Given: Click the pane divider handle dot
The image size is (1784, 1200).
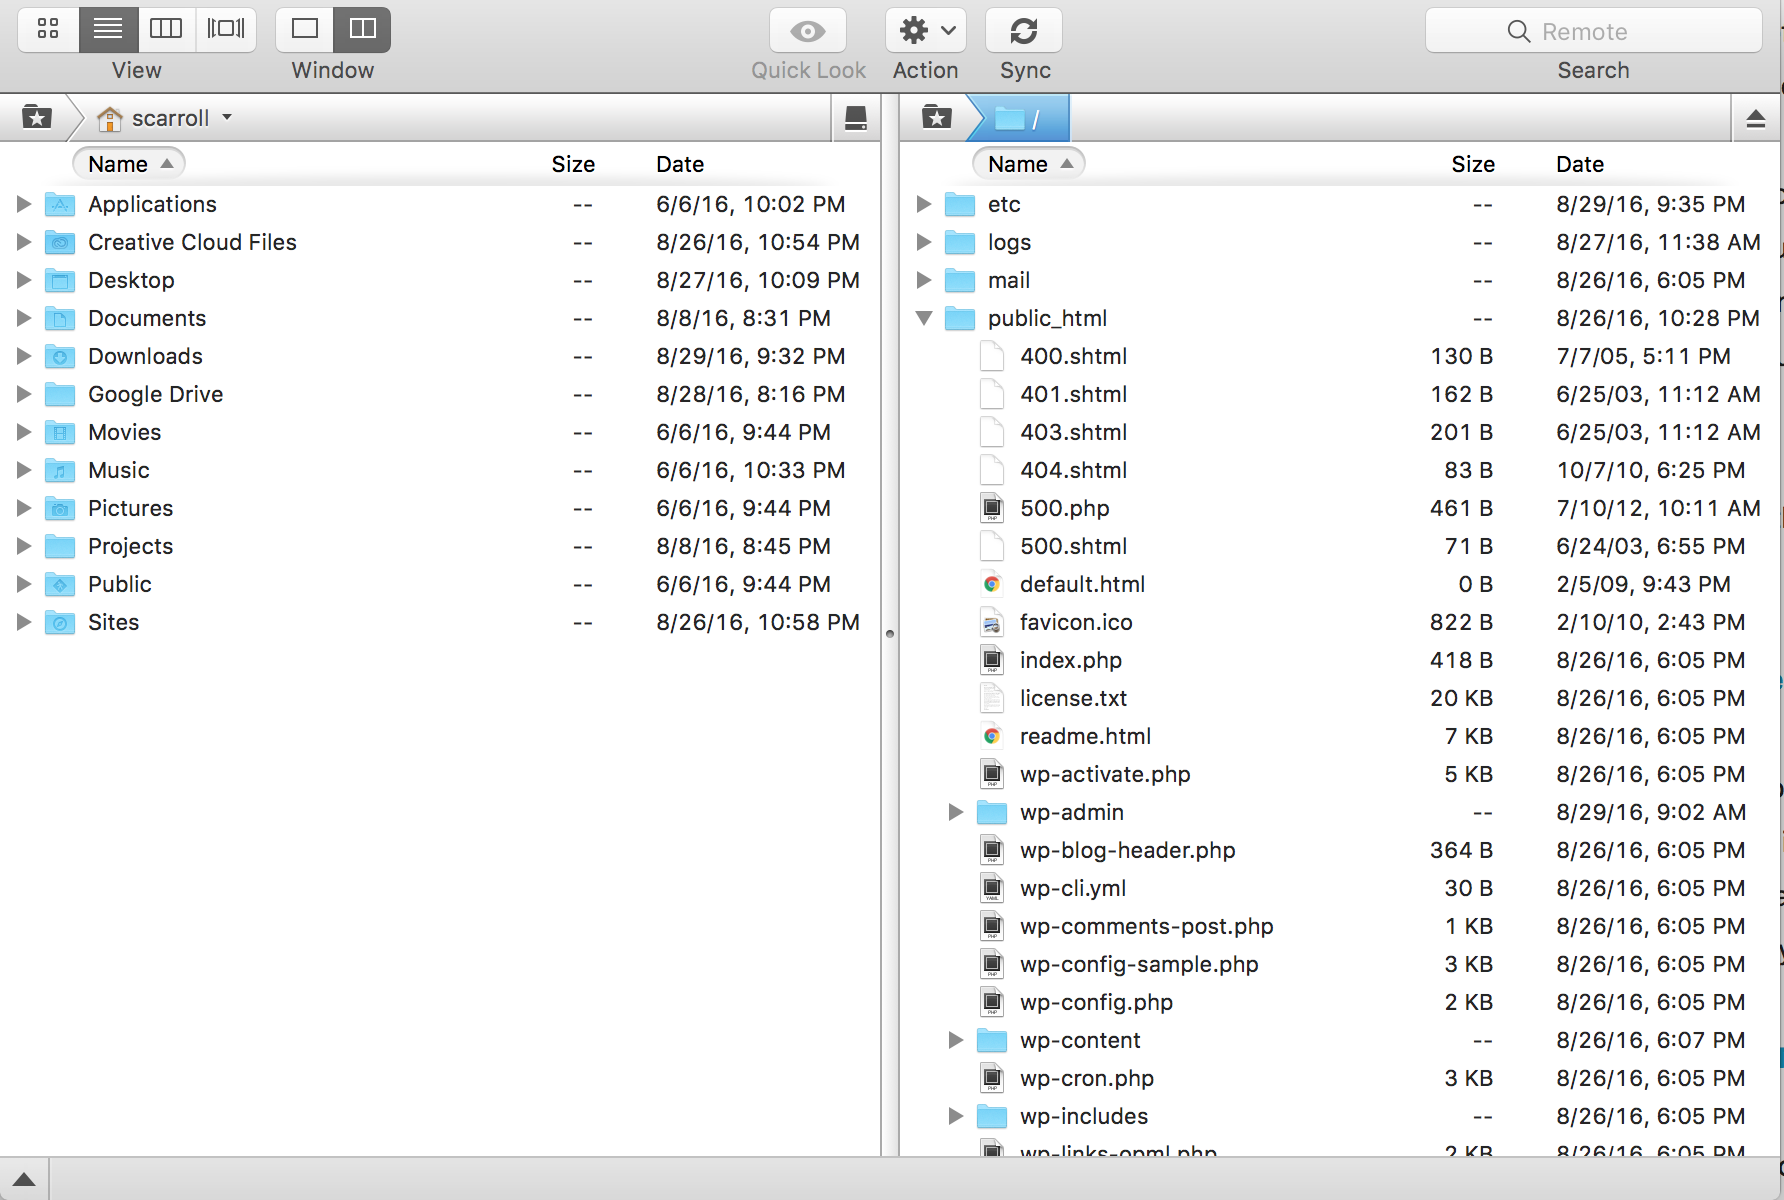Looking at the screenshot, I should [x=890, y=633].
